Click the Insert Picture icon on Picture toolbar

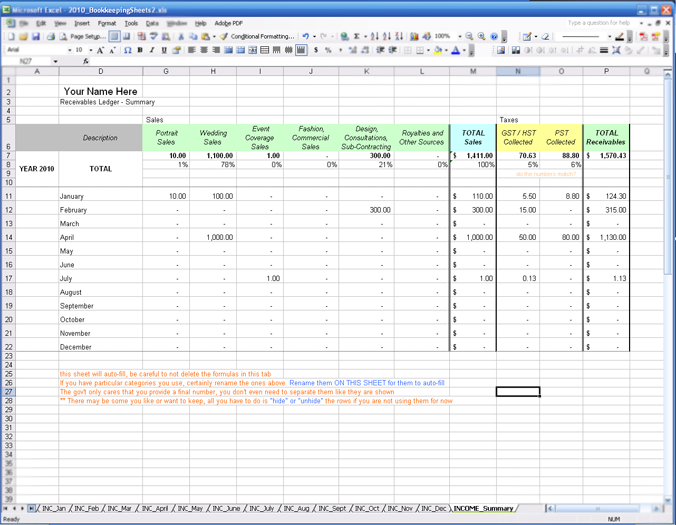tap(501, 50)
